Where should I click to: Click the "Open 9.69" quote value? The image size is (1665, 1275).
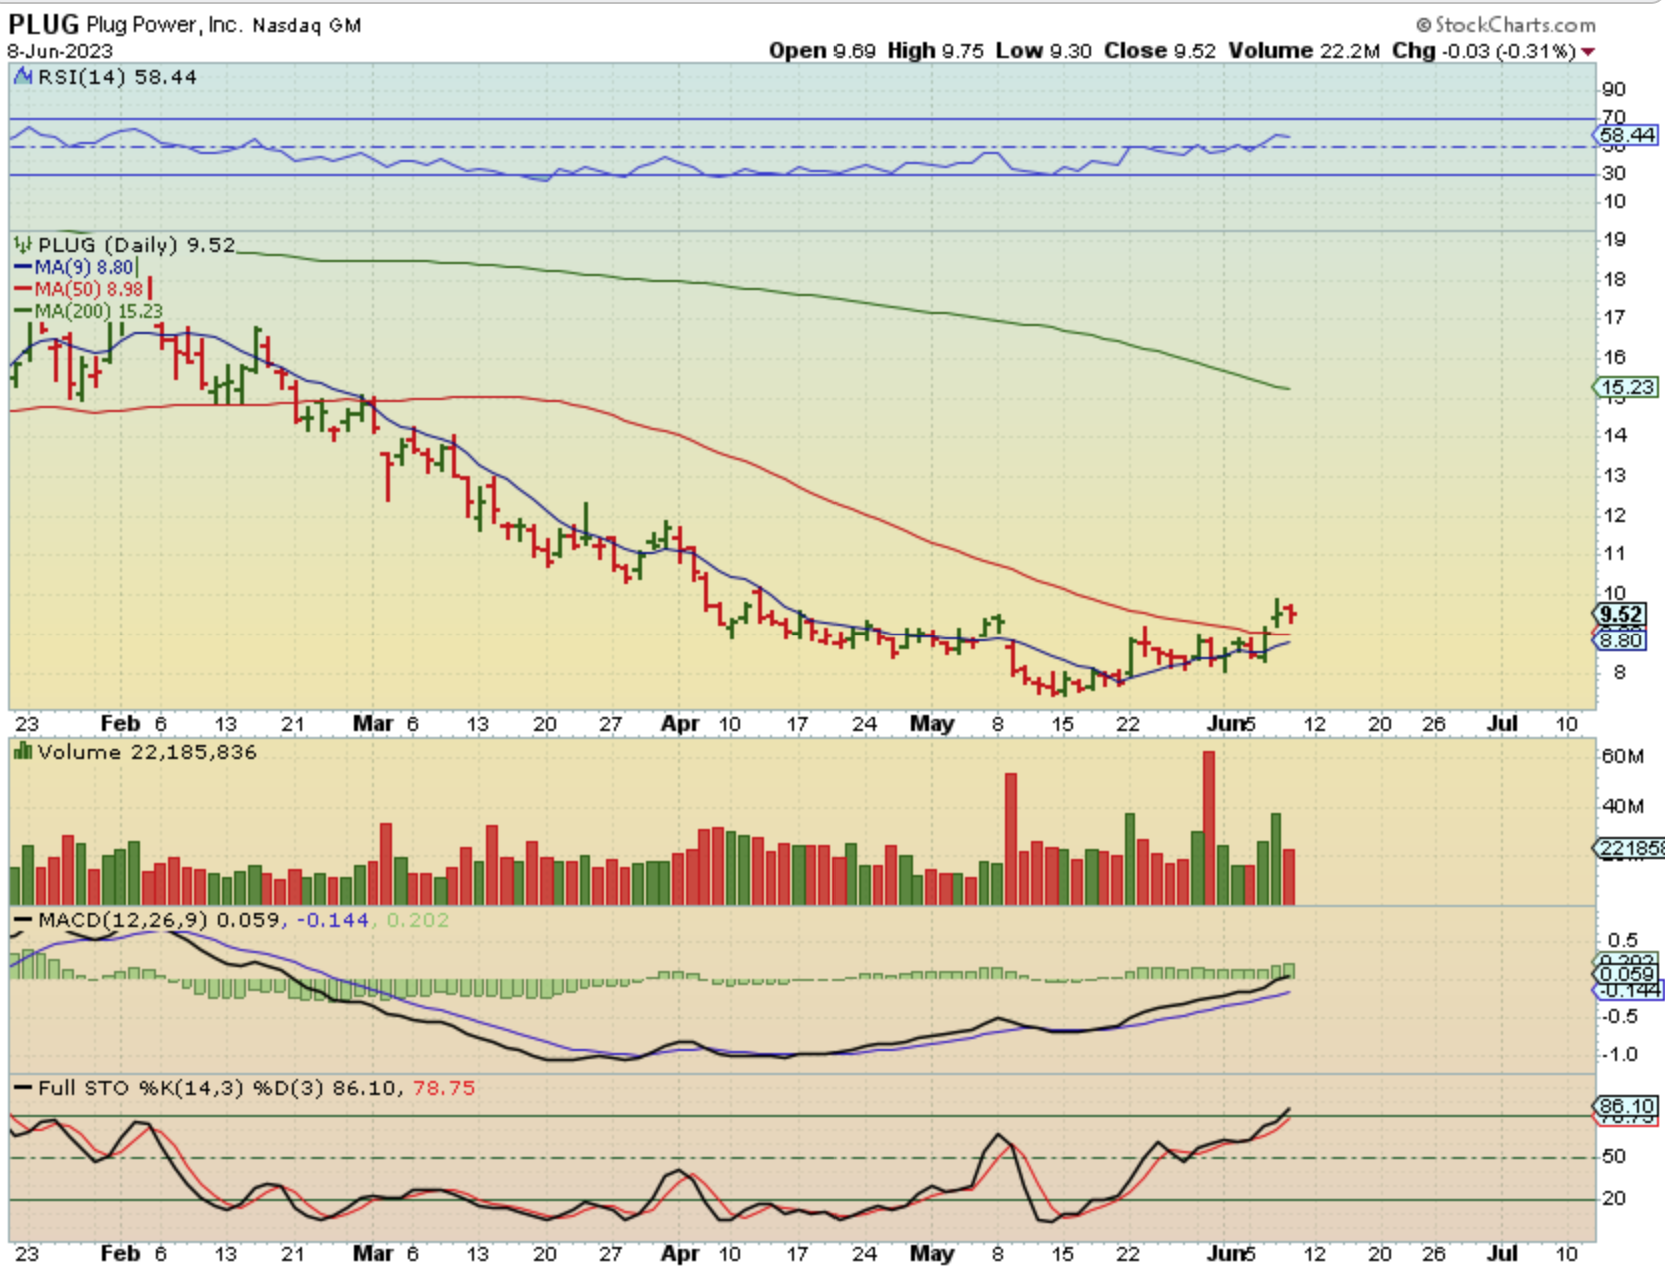822,51
